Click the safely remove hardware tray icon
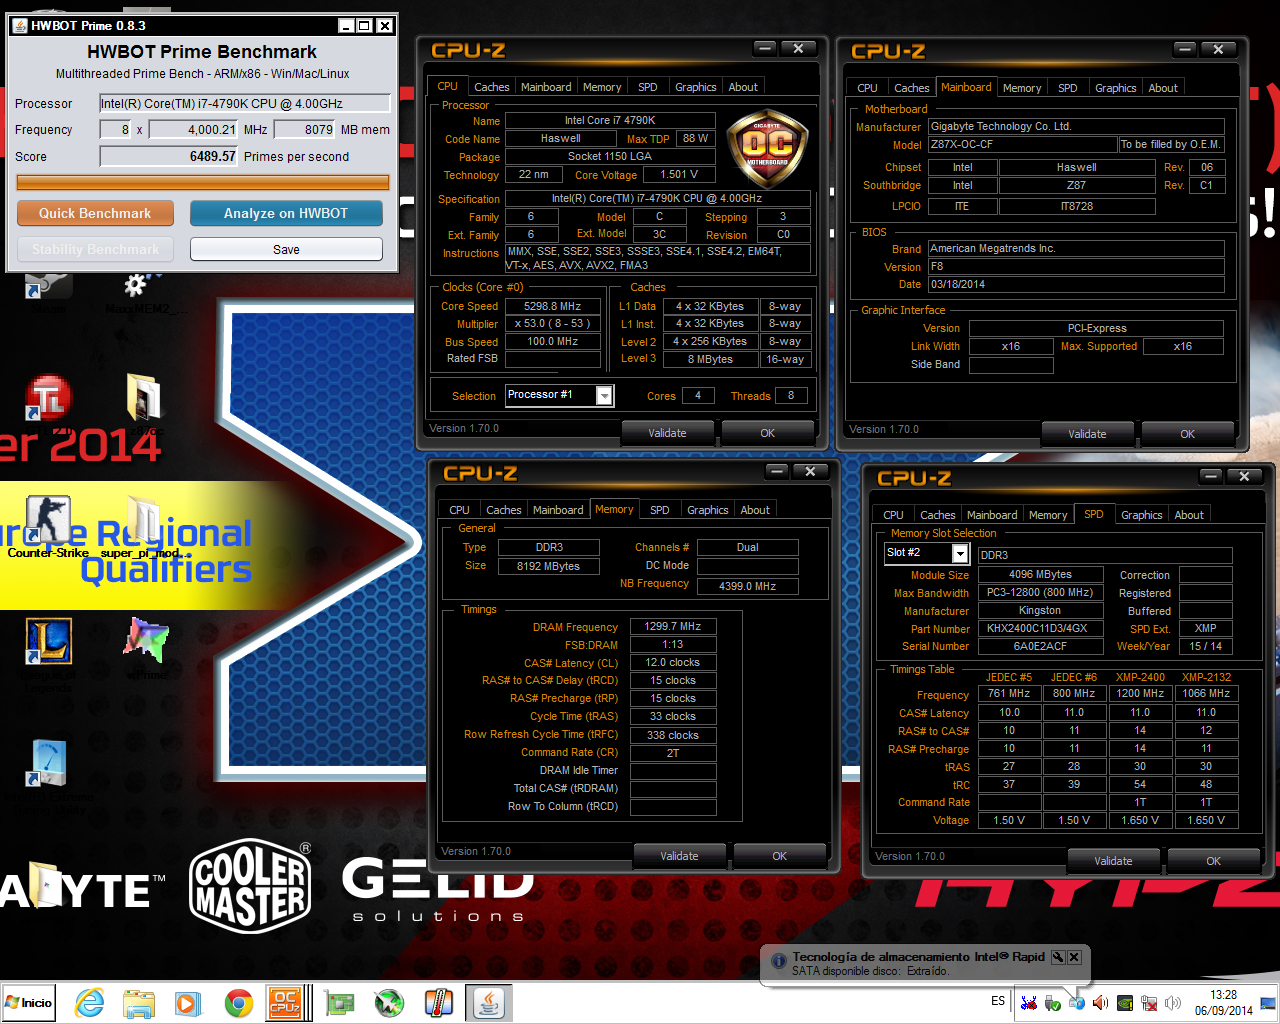1280x1024 pixels. coord(1053,1003)
